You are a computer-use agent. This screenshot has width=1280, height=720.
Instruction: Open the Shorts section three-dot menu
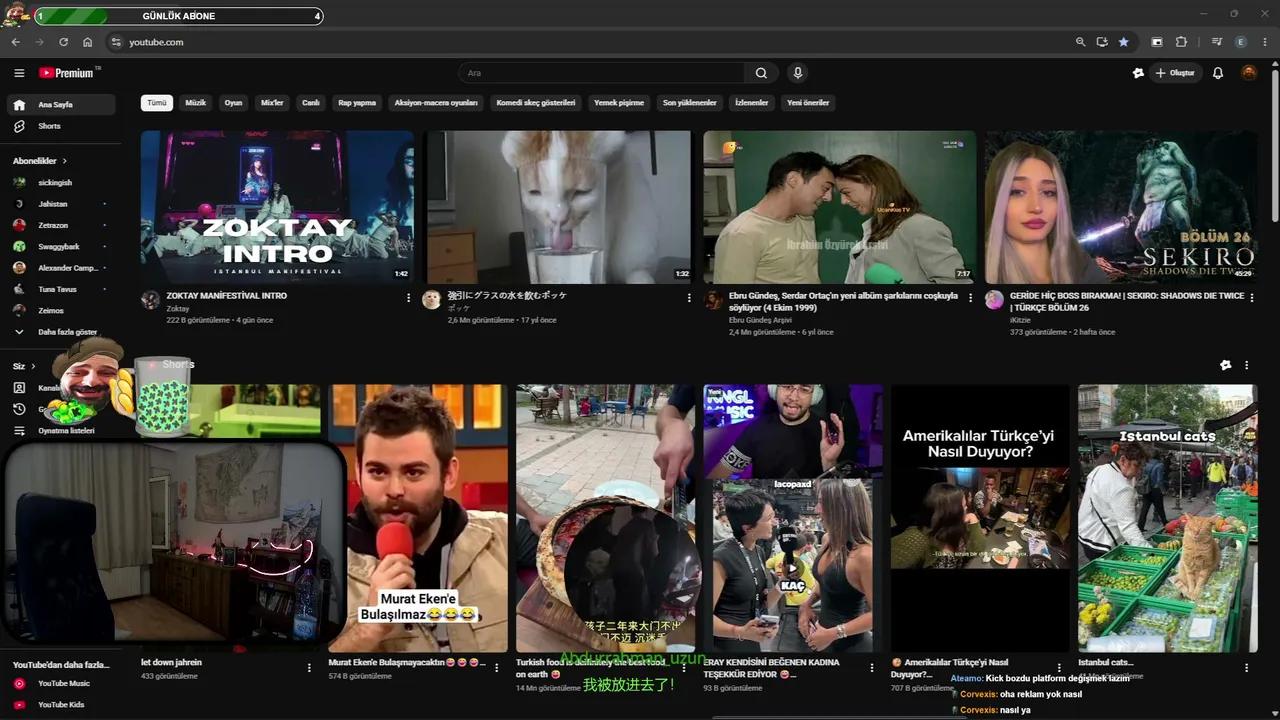[1246, 365]
